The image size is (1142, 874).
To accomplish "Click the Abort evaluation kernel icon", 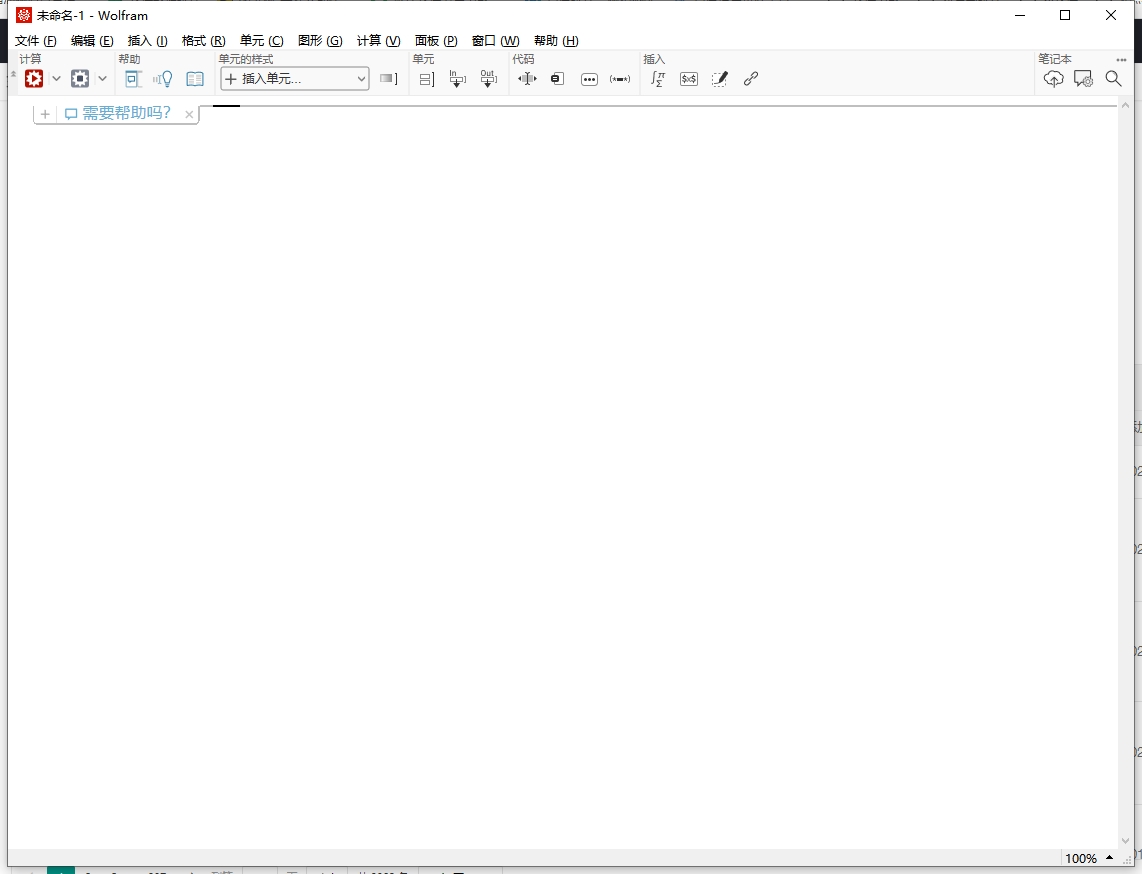I will point(80,79).
